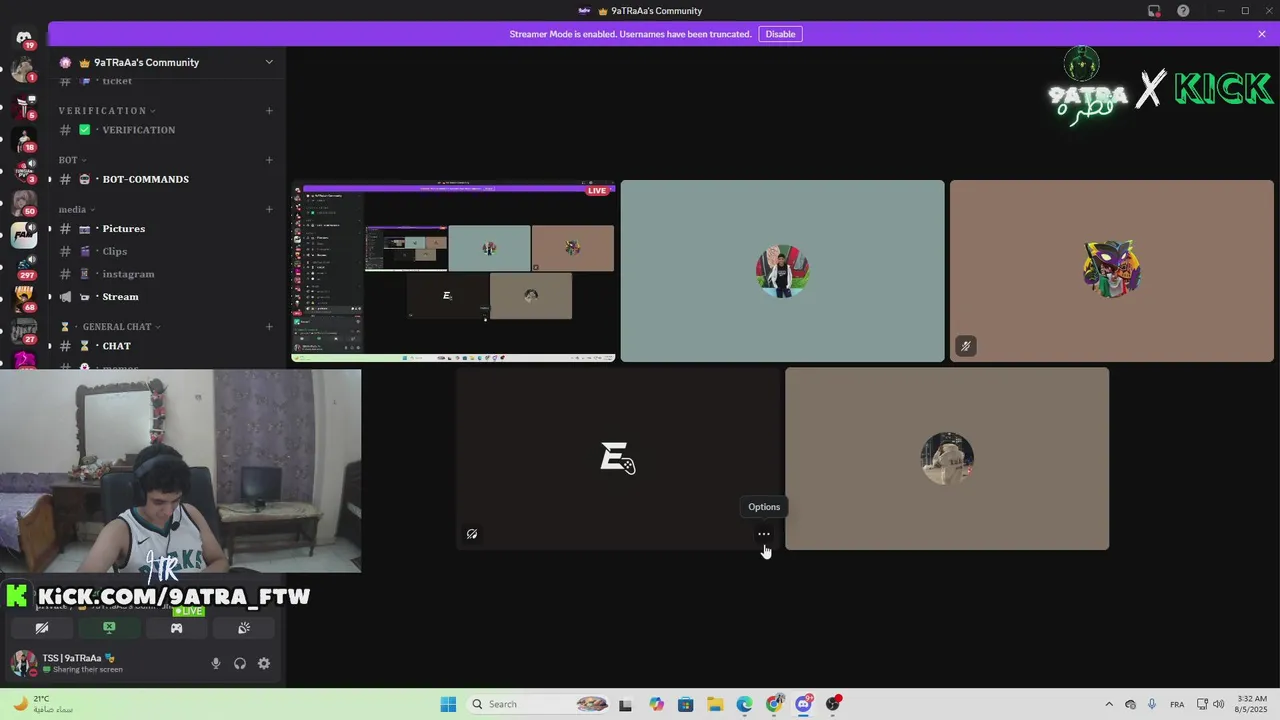Open server icon with 5 badge
The image size is (1280, 720).
[24, 107]
